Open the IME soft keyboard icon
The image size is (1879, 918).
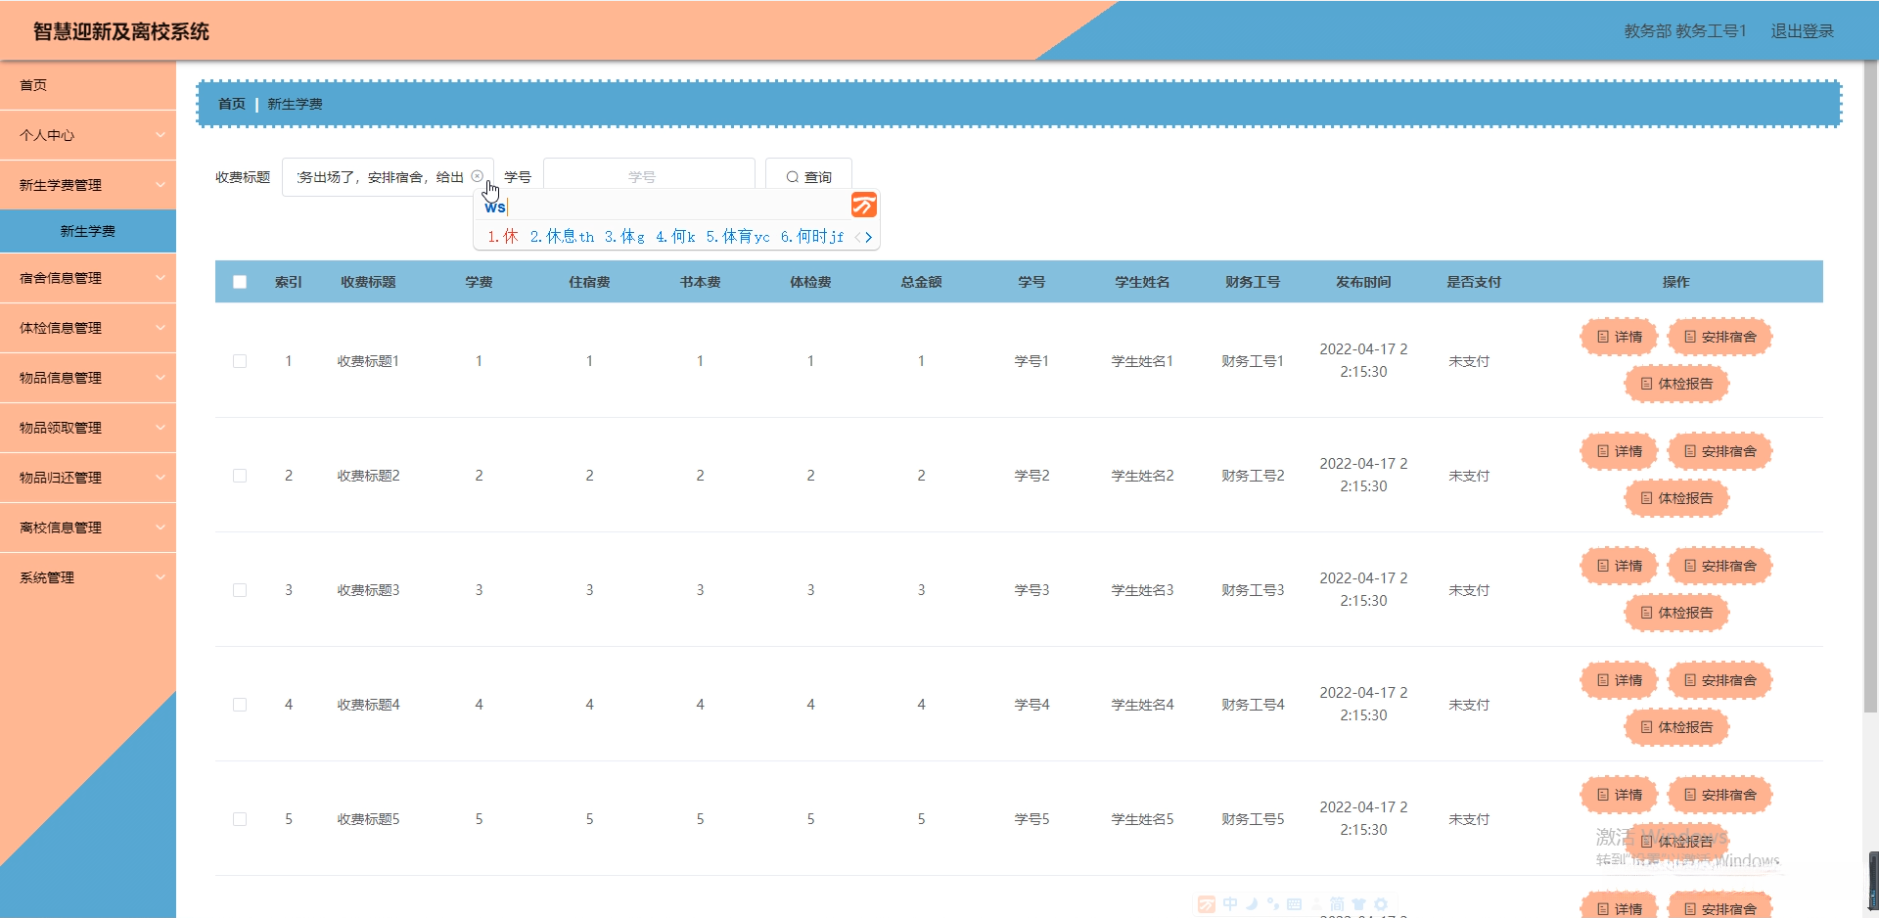click(1294, 904)
